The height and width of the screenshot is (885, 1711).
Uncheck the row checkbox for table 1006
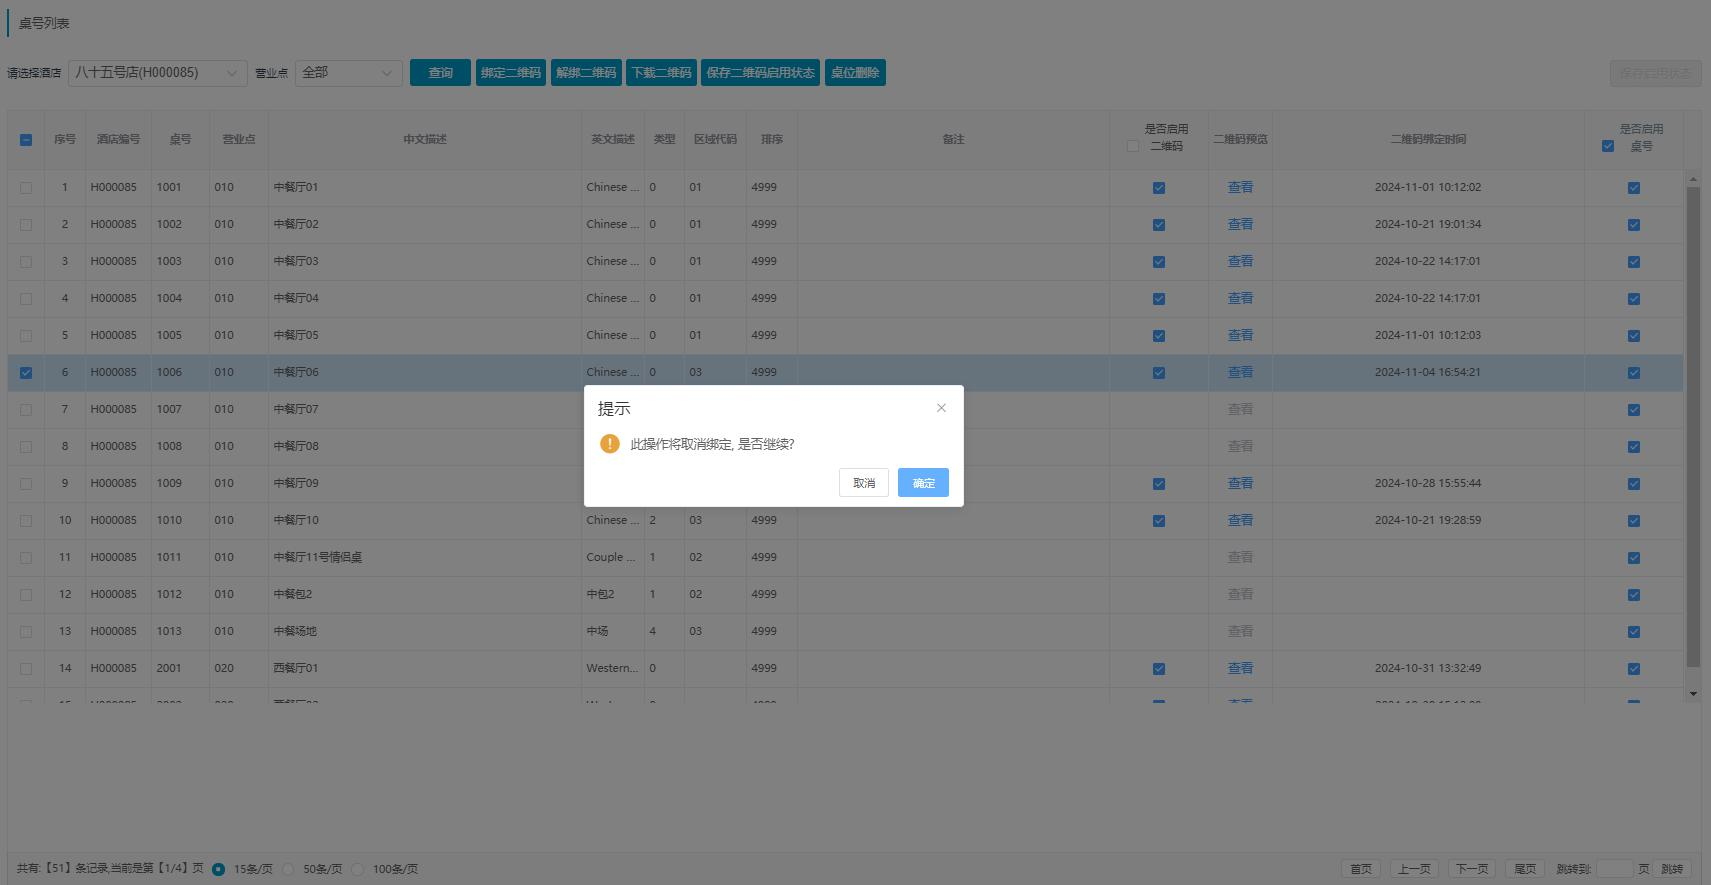(26, 373)
